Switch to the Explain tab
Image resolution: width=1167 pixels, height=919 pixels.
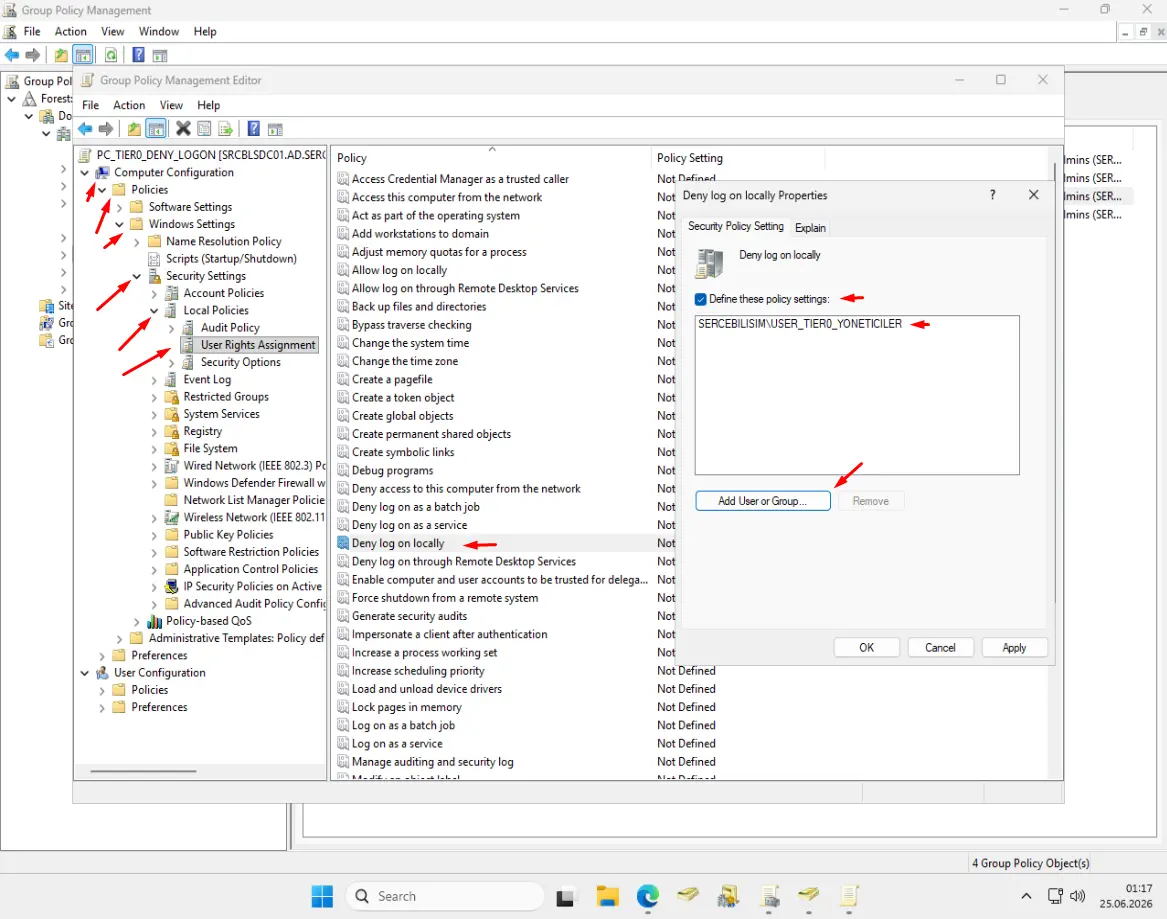810,228
